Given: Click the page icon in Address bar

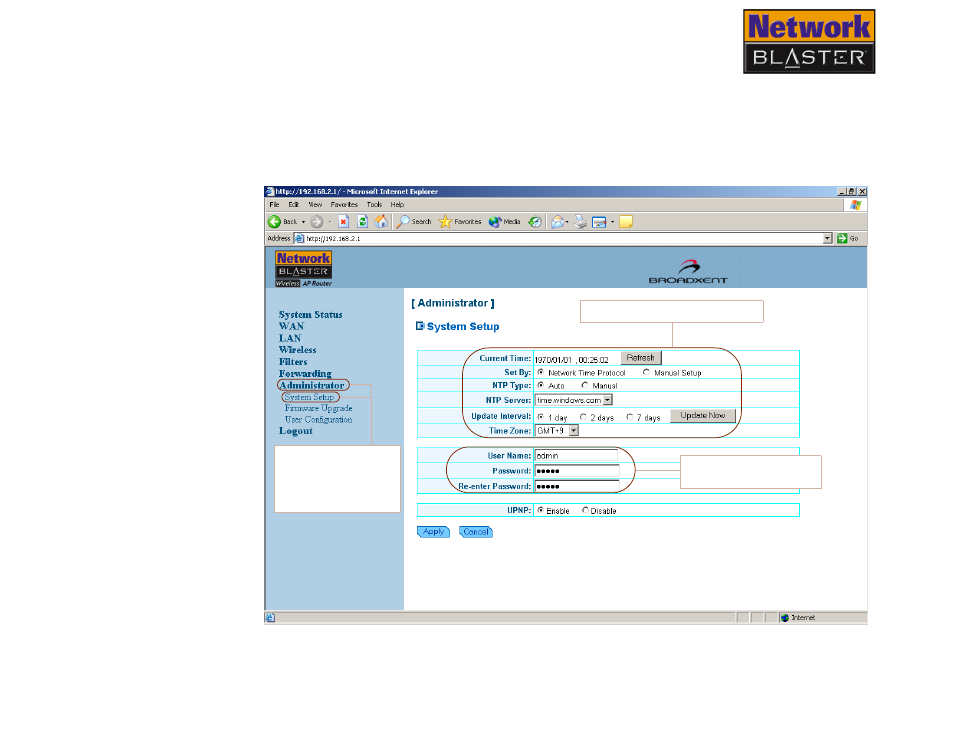Looking at the screenshot, I should point(299,238).
